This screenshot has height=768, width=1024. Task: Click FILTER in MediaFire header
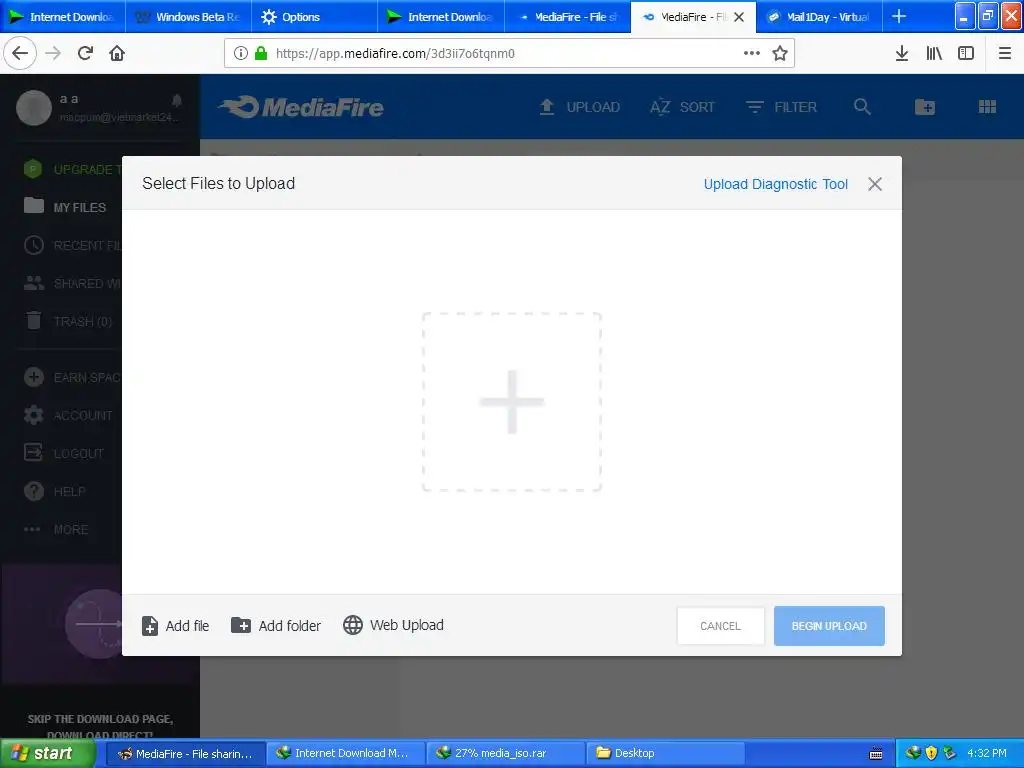pyautogui.click(x=781, y=107)
